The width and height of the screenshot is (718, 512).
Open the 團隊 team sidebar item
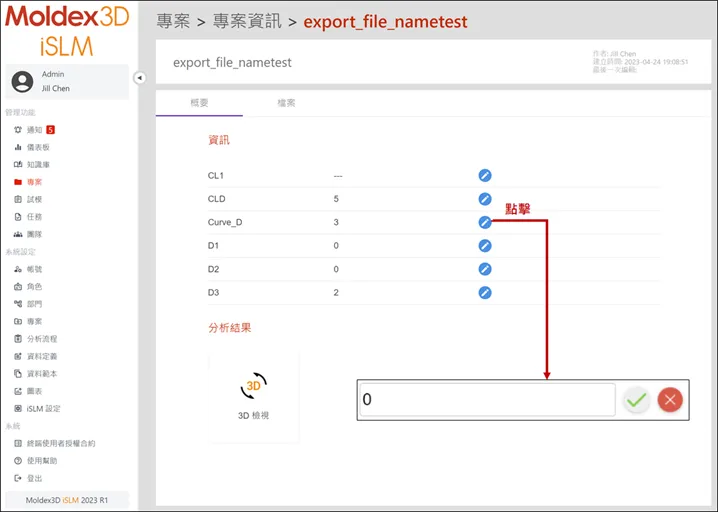(x=28, y=234)
